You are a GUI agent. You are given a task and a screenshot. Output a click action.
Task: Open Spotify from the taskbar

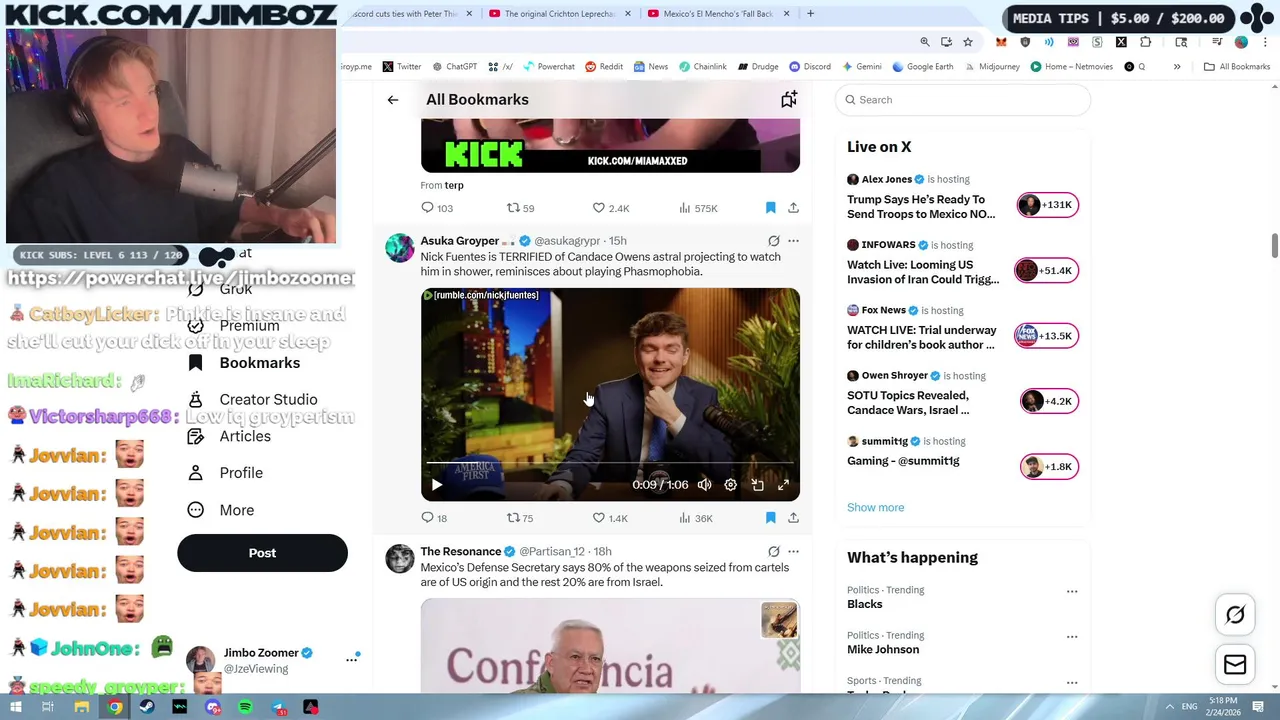[x=246, y=707]
